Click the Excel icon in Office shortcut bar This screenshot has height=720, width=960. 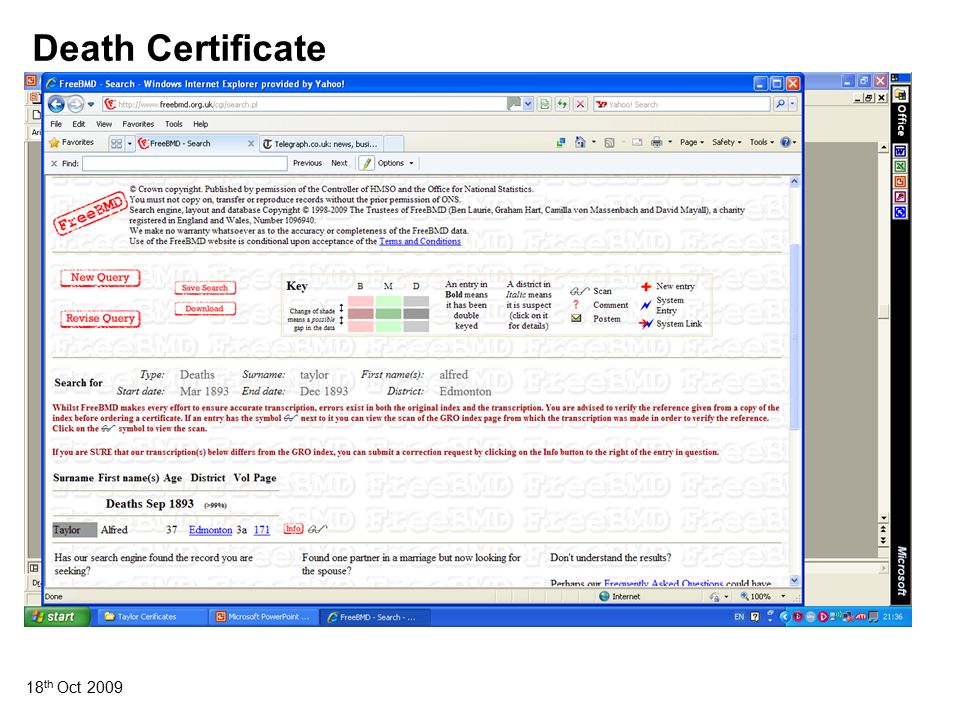tap(900, 166)
